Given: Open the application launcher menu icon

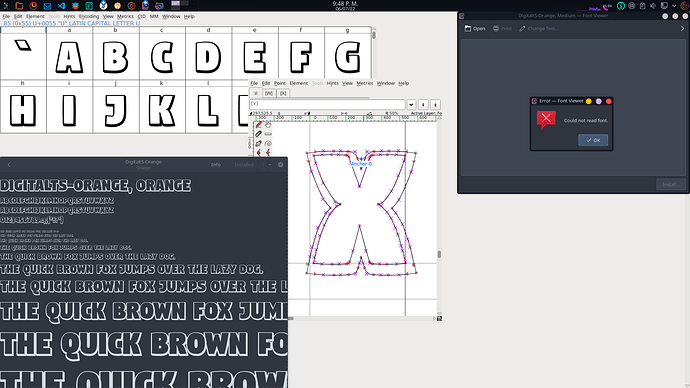Looking at the screenshot, I should pos(5,6).
